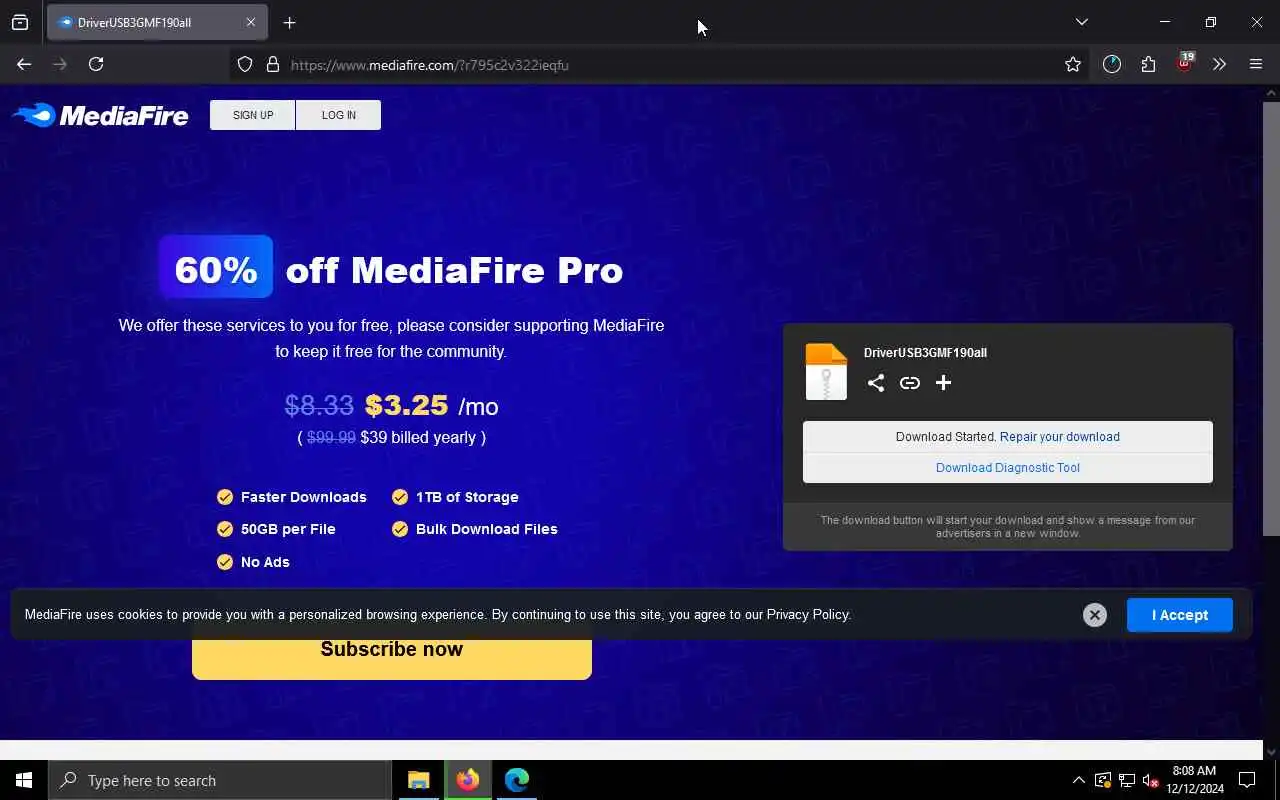
Task: Select the DriverUSB3GMF190all tab
Action: pos(157,22)
